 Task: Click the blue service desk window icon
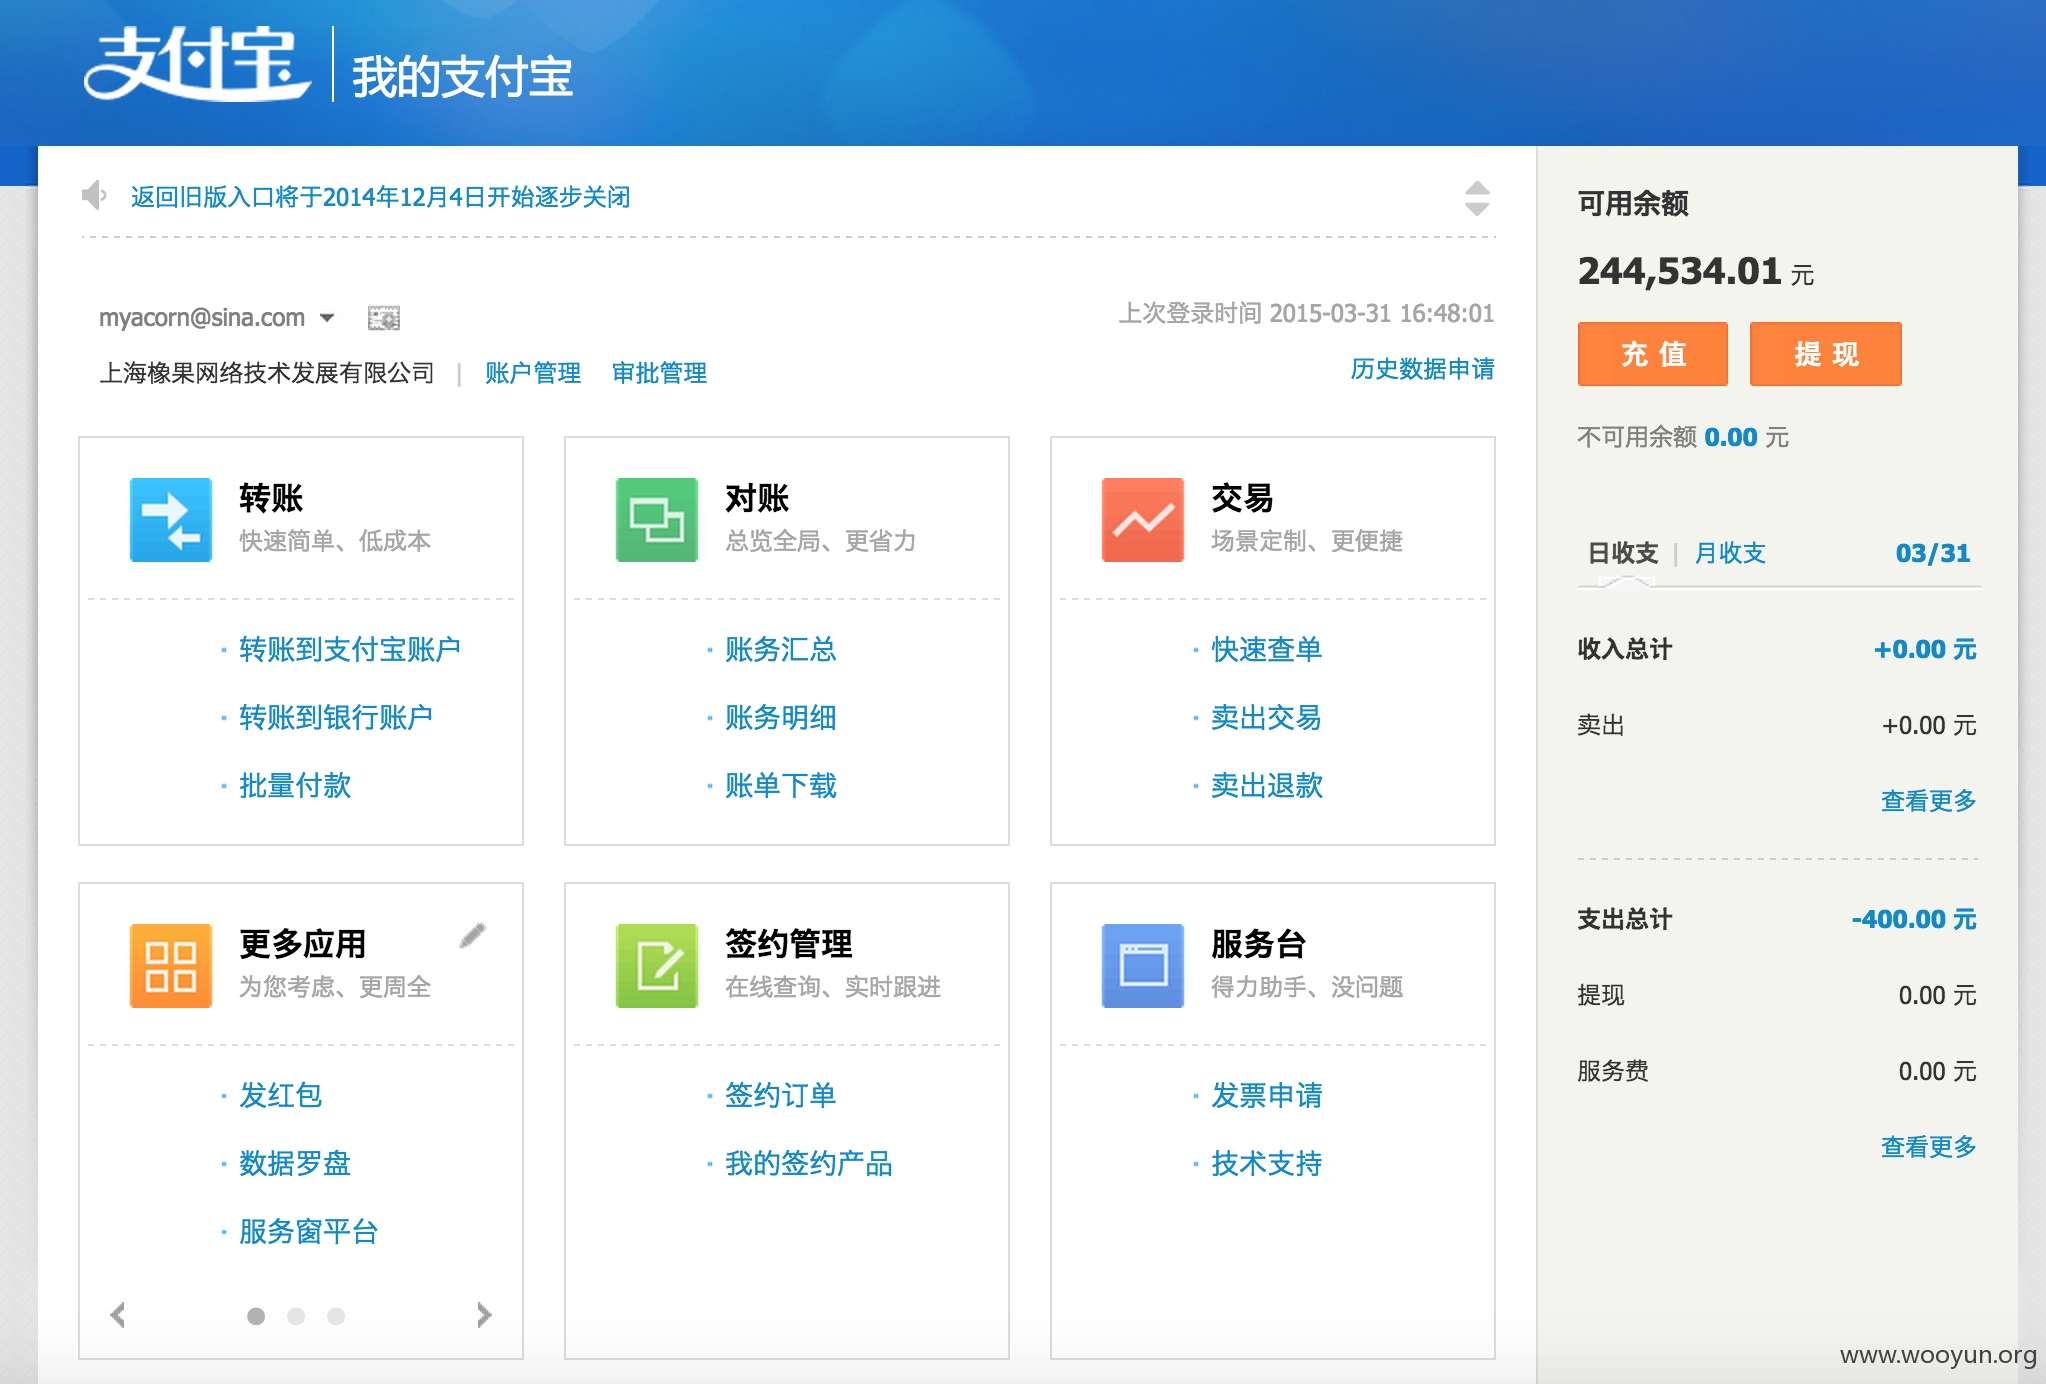(x=1143, y=966)
